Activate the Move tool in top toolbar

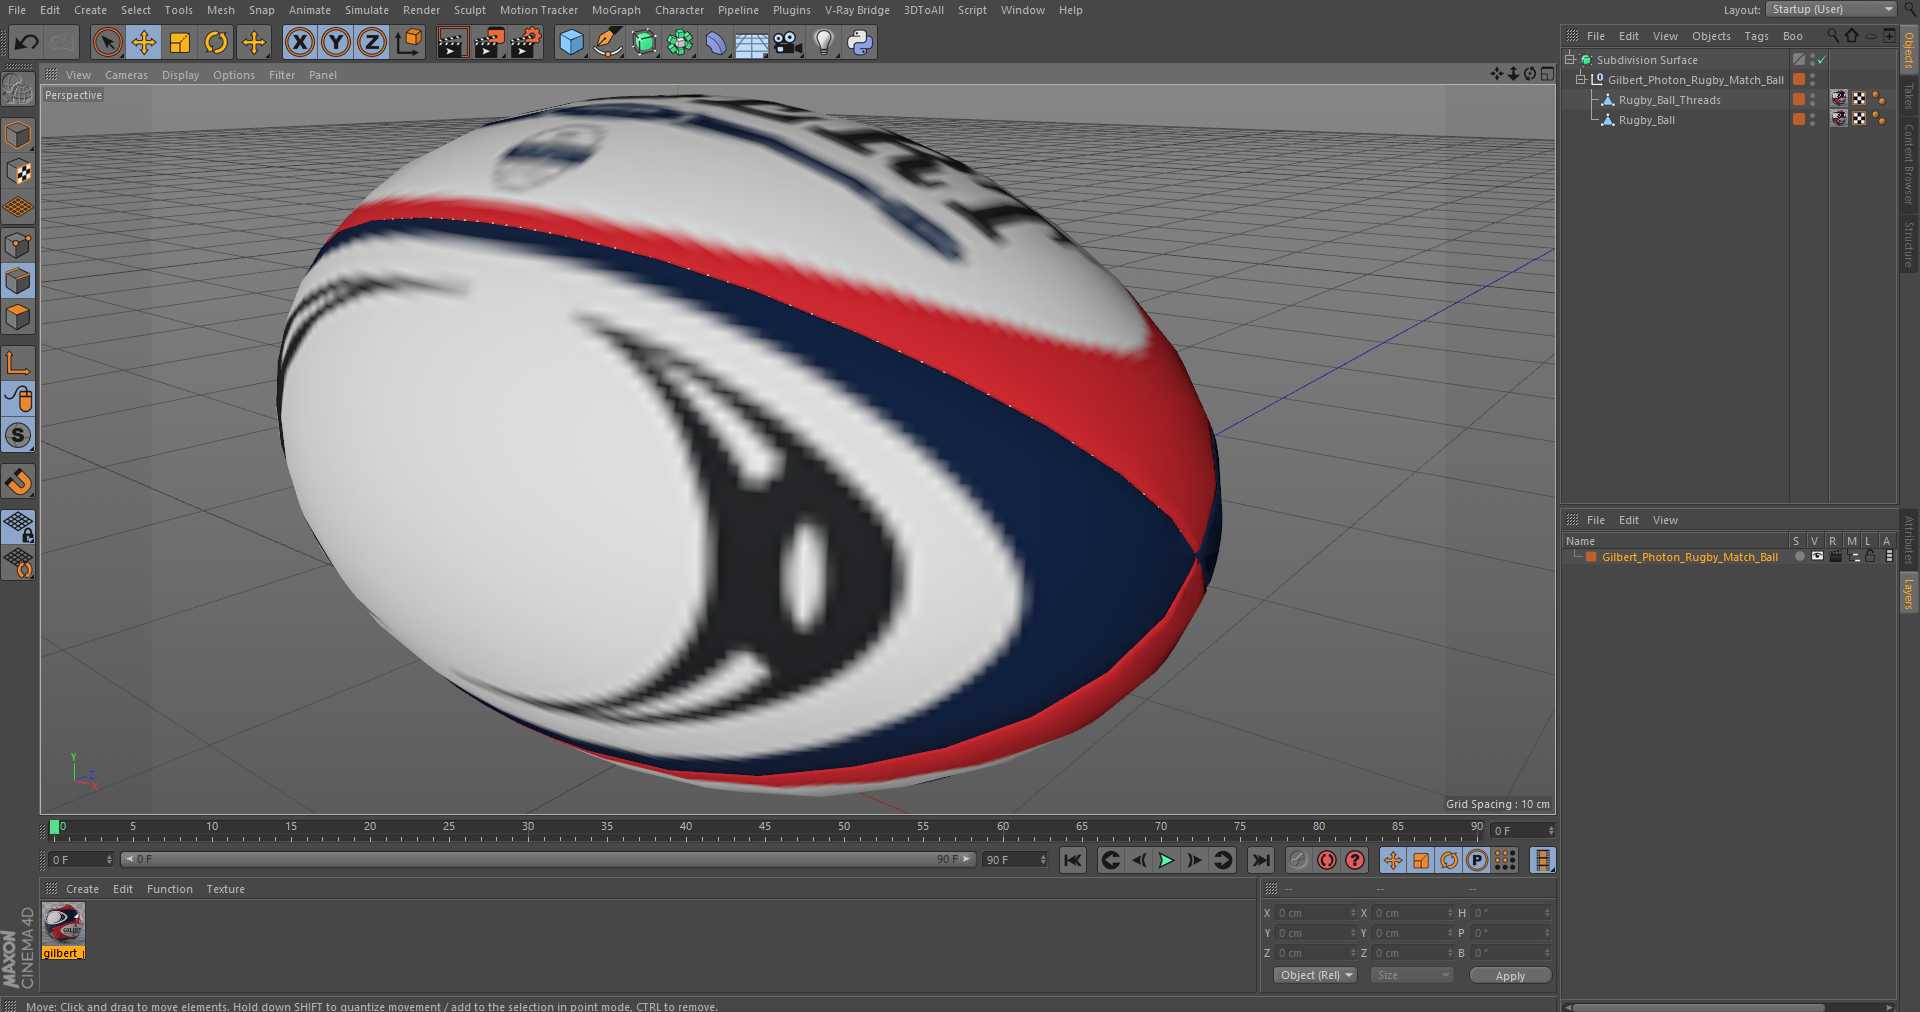pyautogui.click(x=144, y=42)
